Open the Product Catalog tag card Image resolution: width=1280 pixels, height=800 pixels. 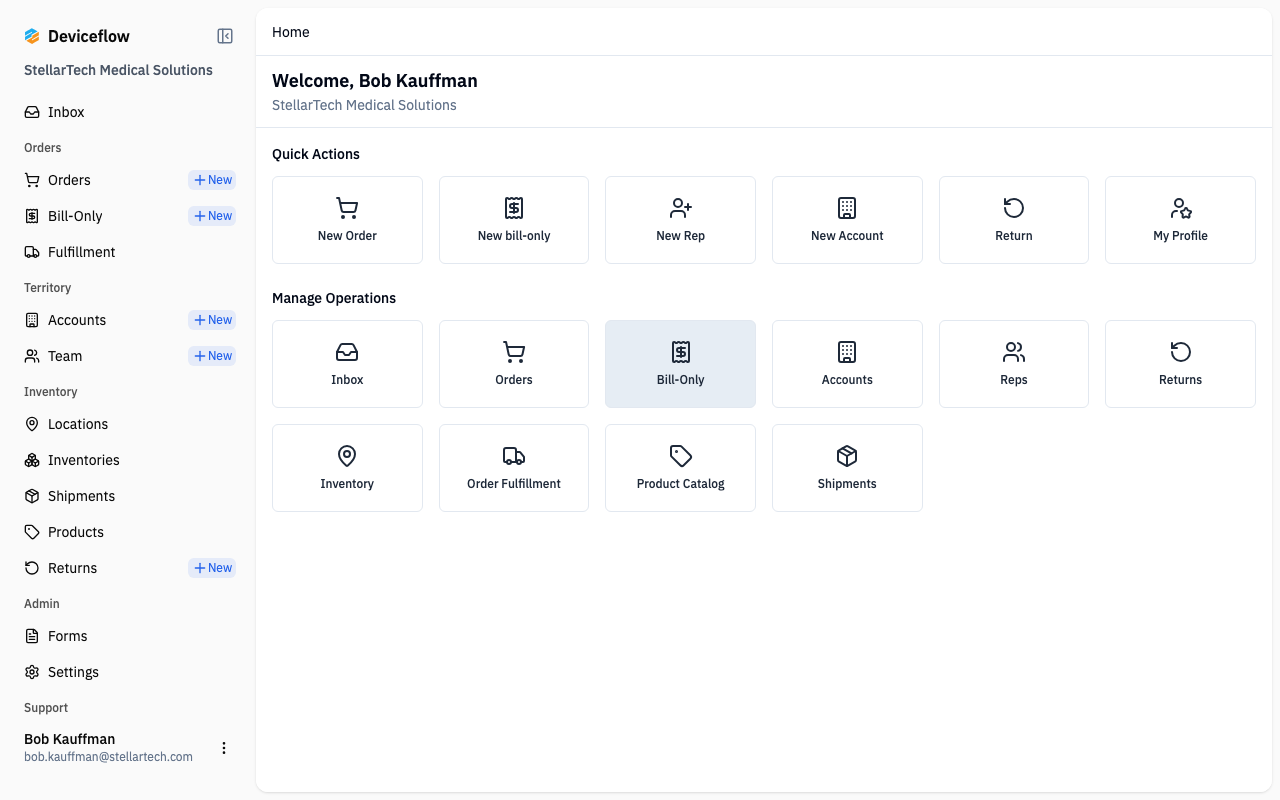pyautogui.click(x=680, y=468)
